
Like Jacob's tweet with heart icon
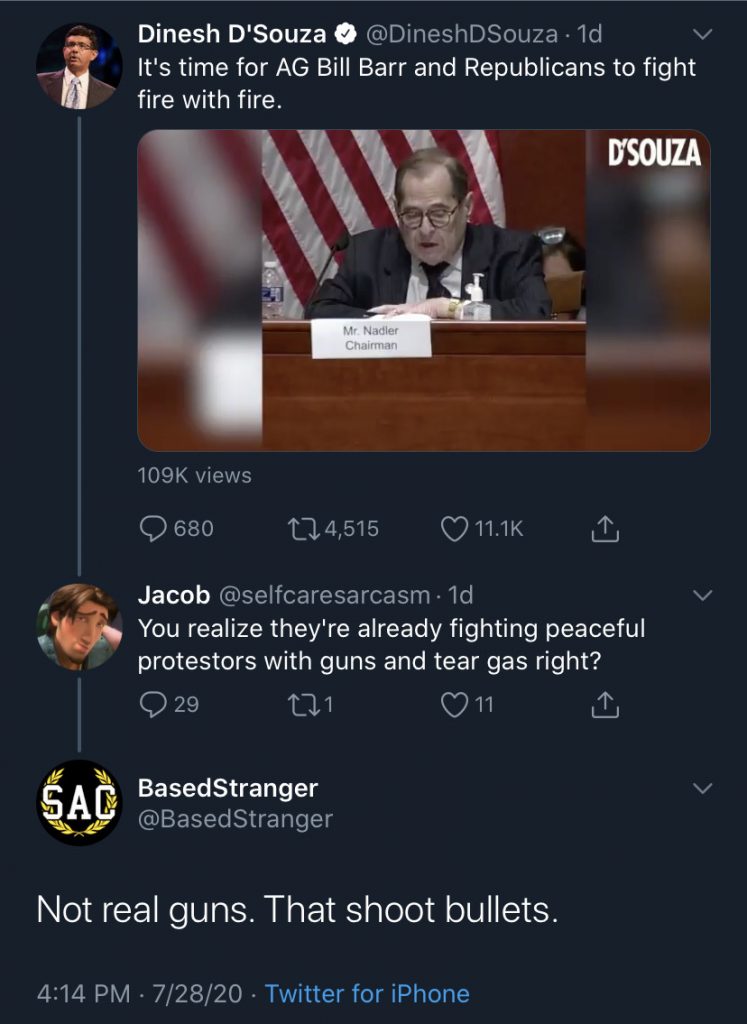[x=455, y=705]
